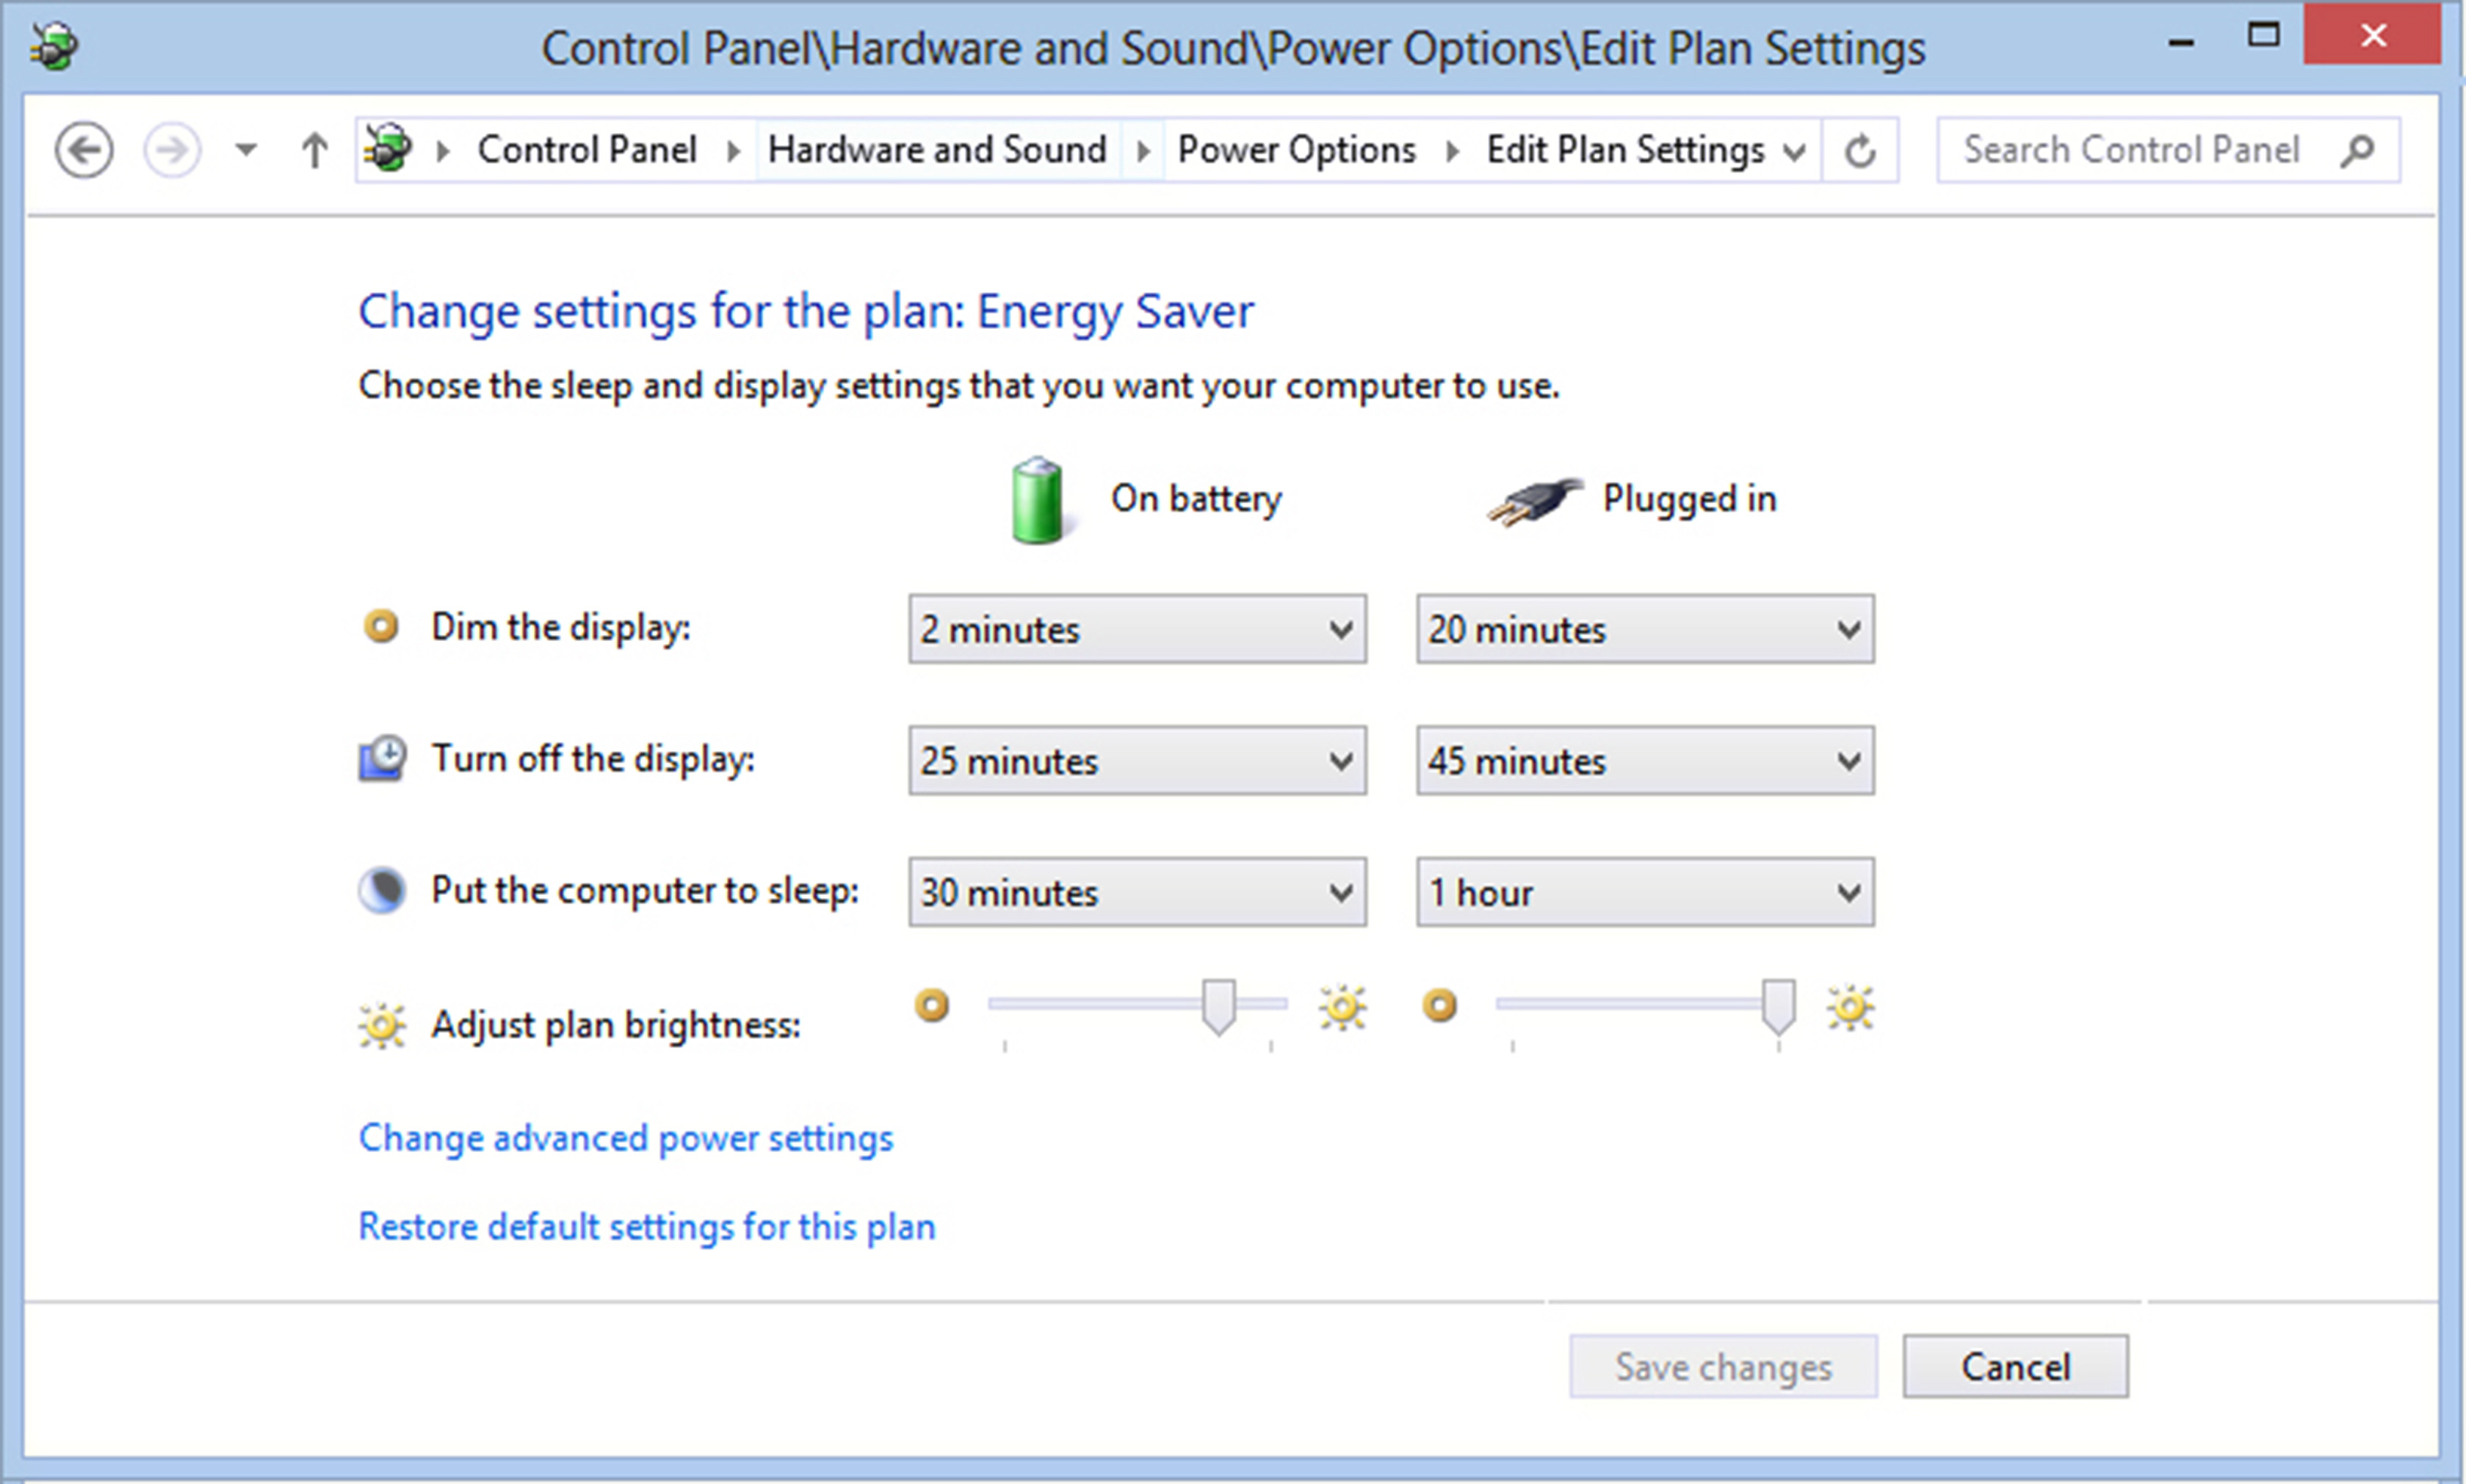Expand Plugged in sleep dropdown showing 1 hour
The height and width of the screenshot is (1484, 2466).
coord(1645,892)
